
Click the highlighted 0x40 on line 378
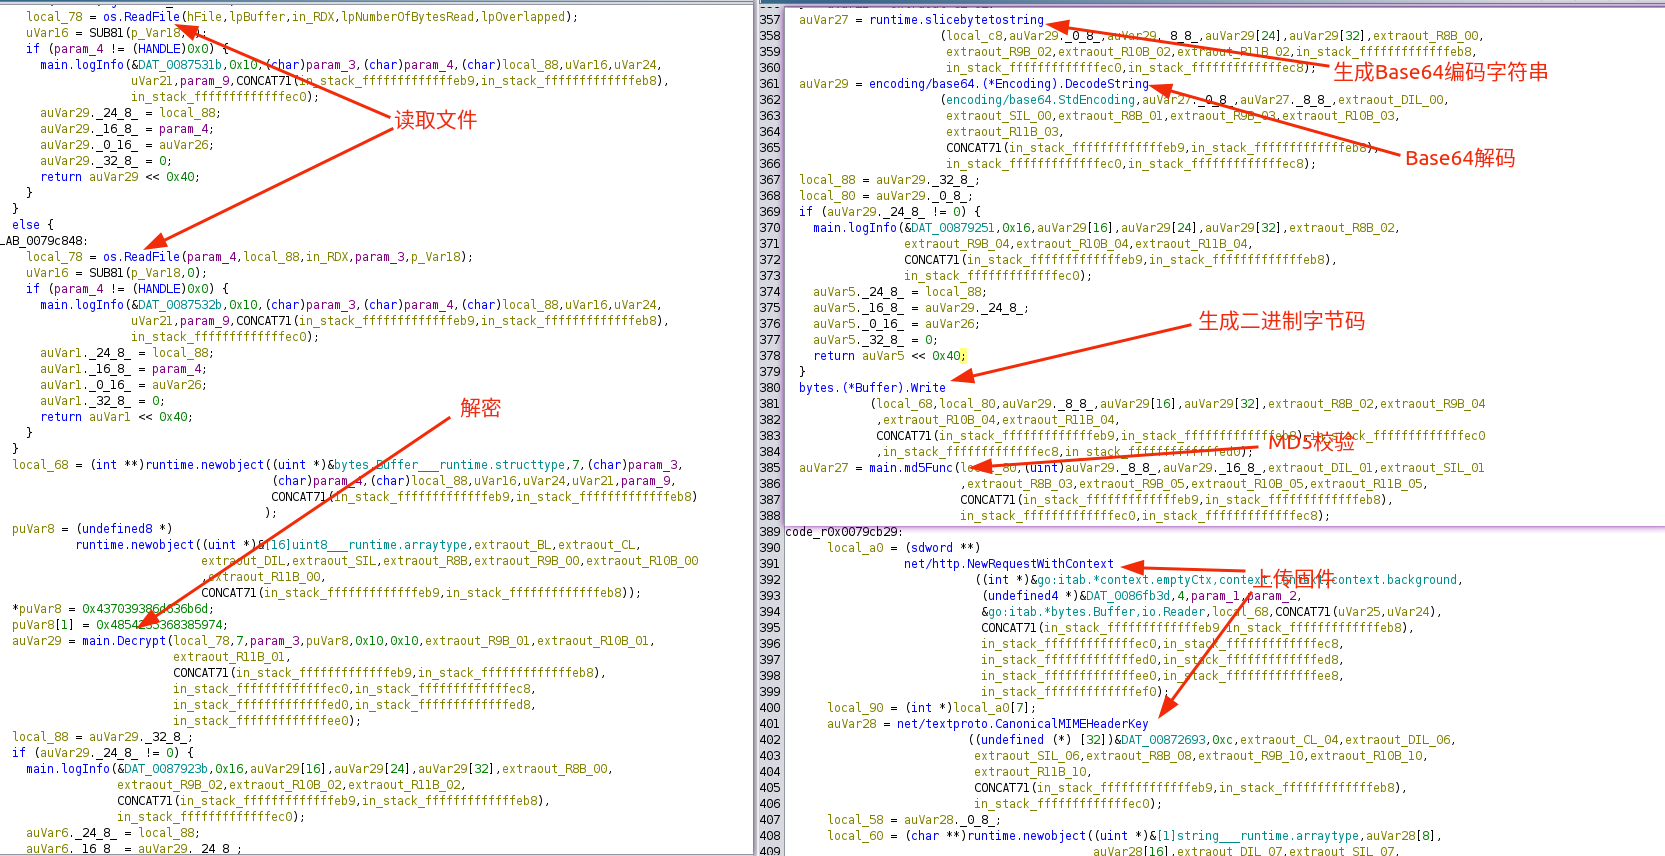pos(948,356)
